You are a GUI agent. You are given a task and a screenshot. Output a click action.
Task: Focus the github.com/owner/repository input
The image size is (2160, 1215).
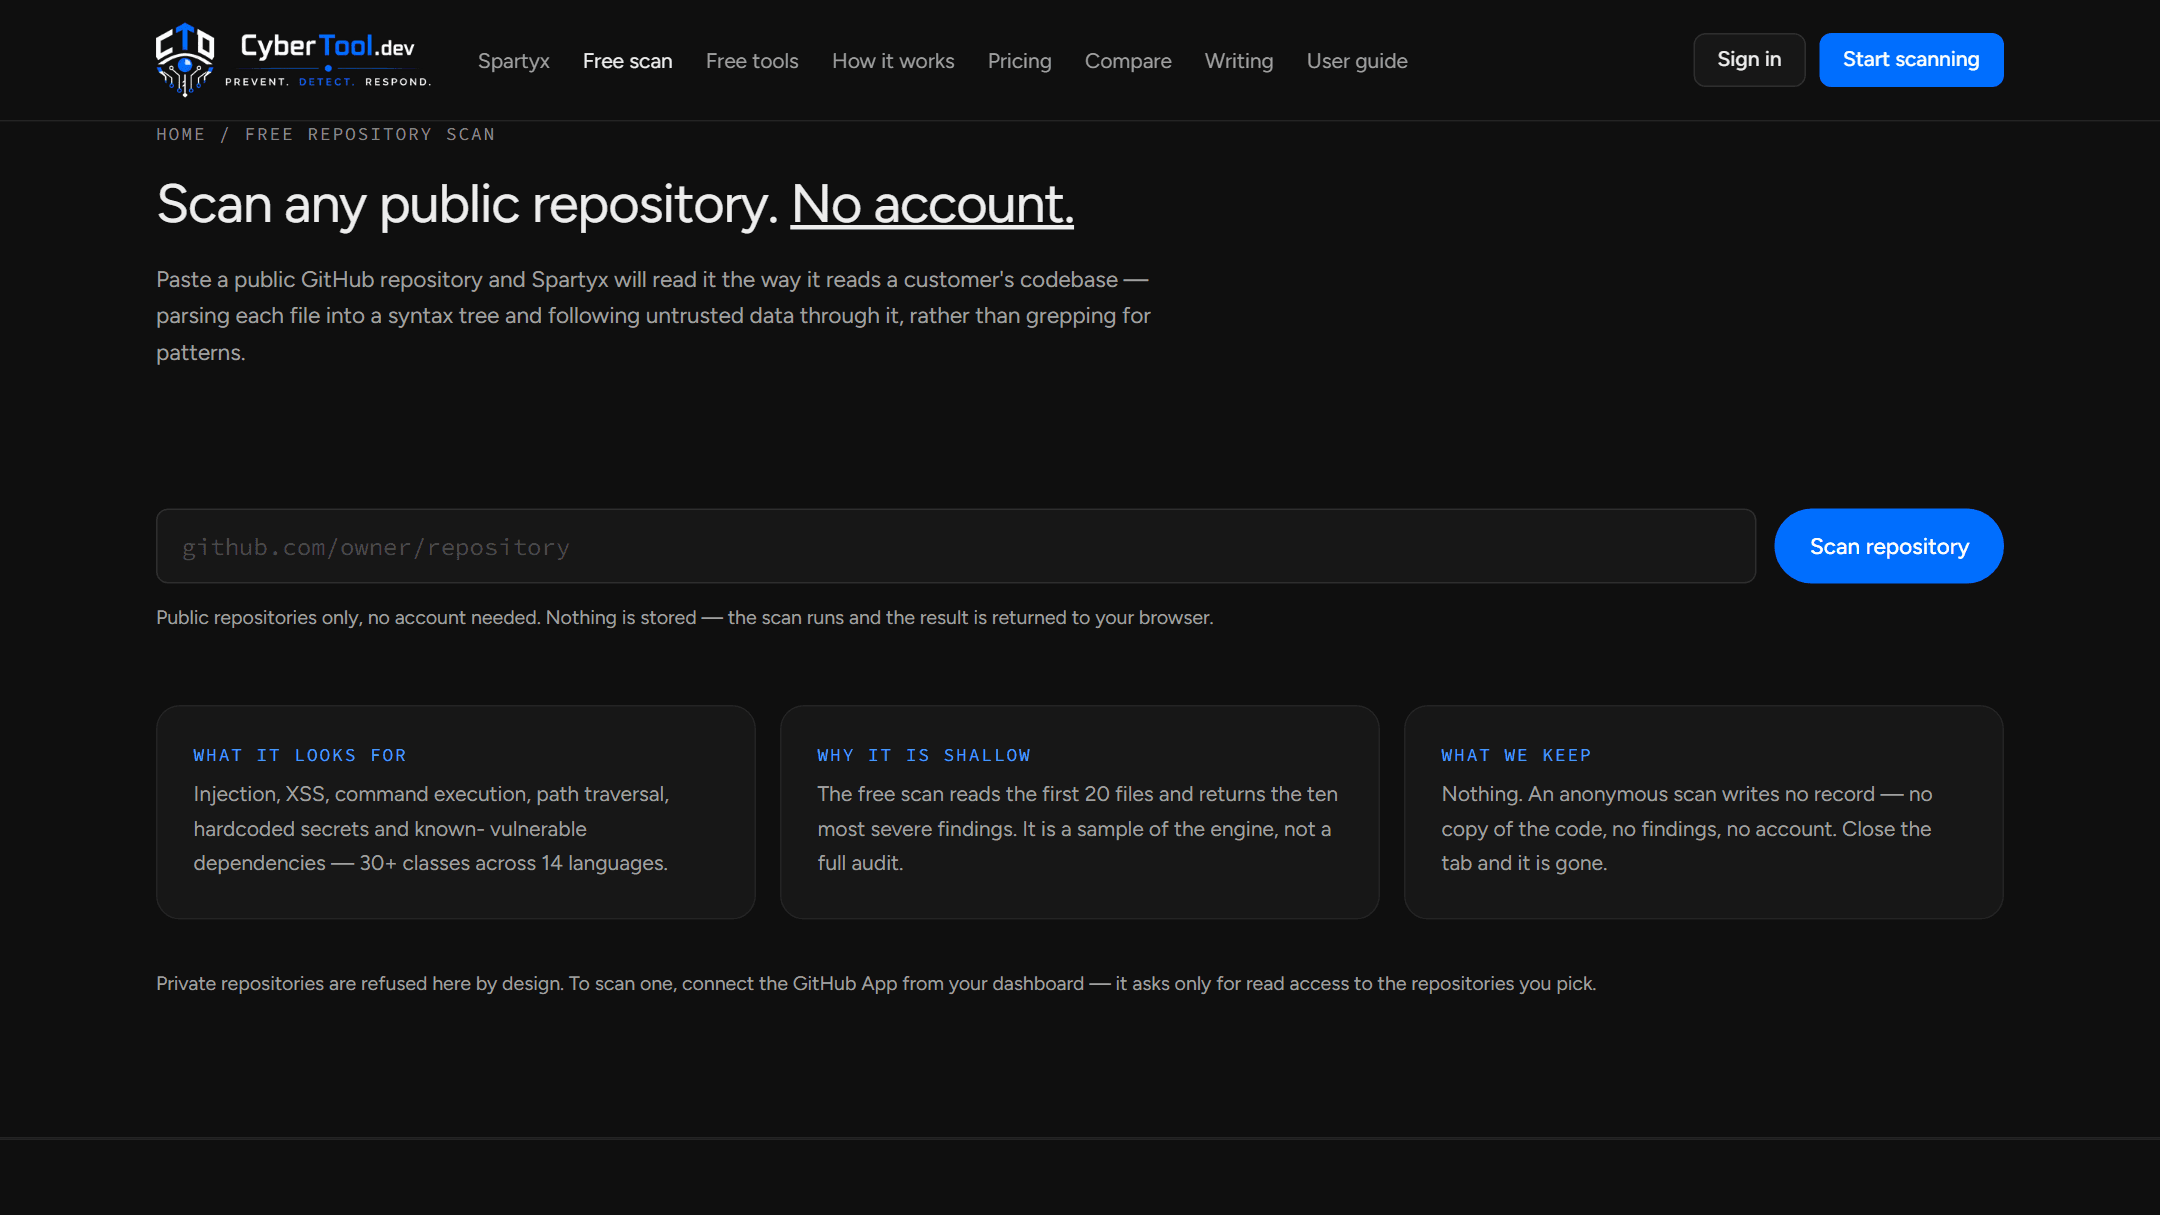click(x=955, y=546)
